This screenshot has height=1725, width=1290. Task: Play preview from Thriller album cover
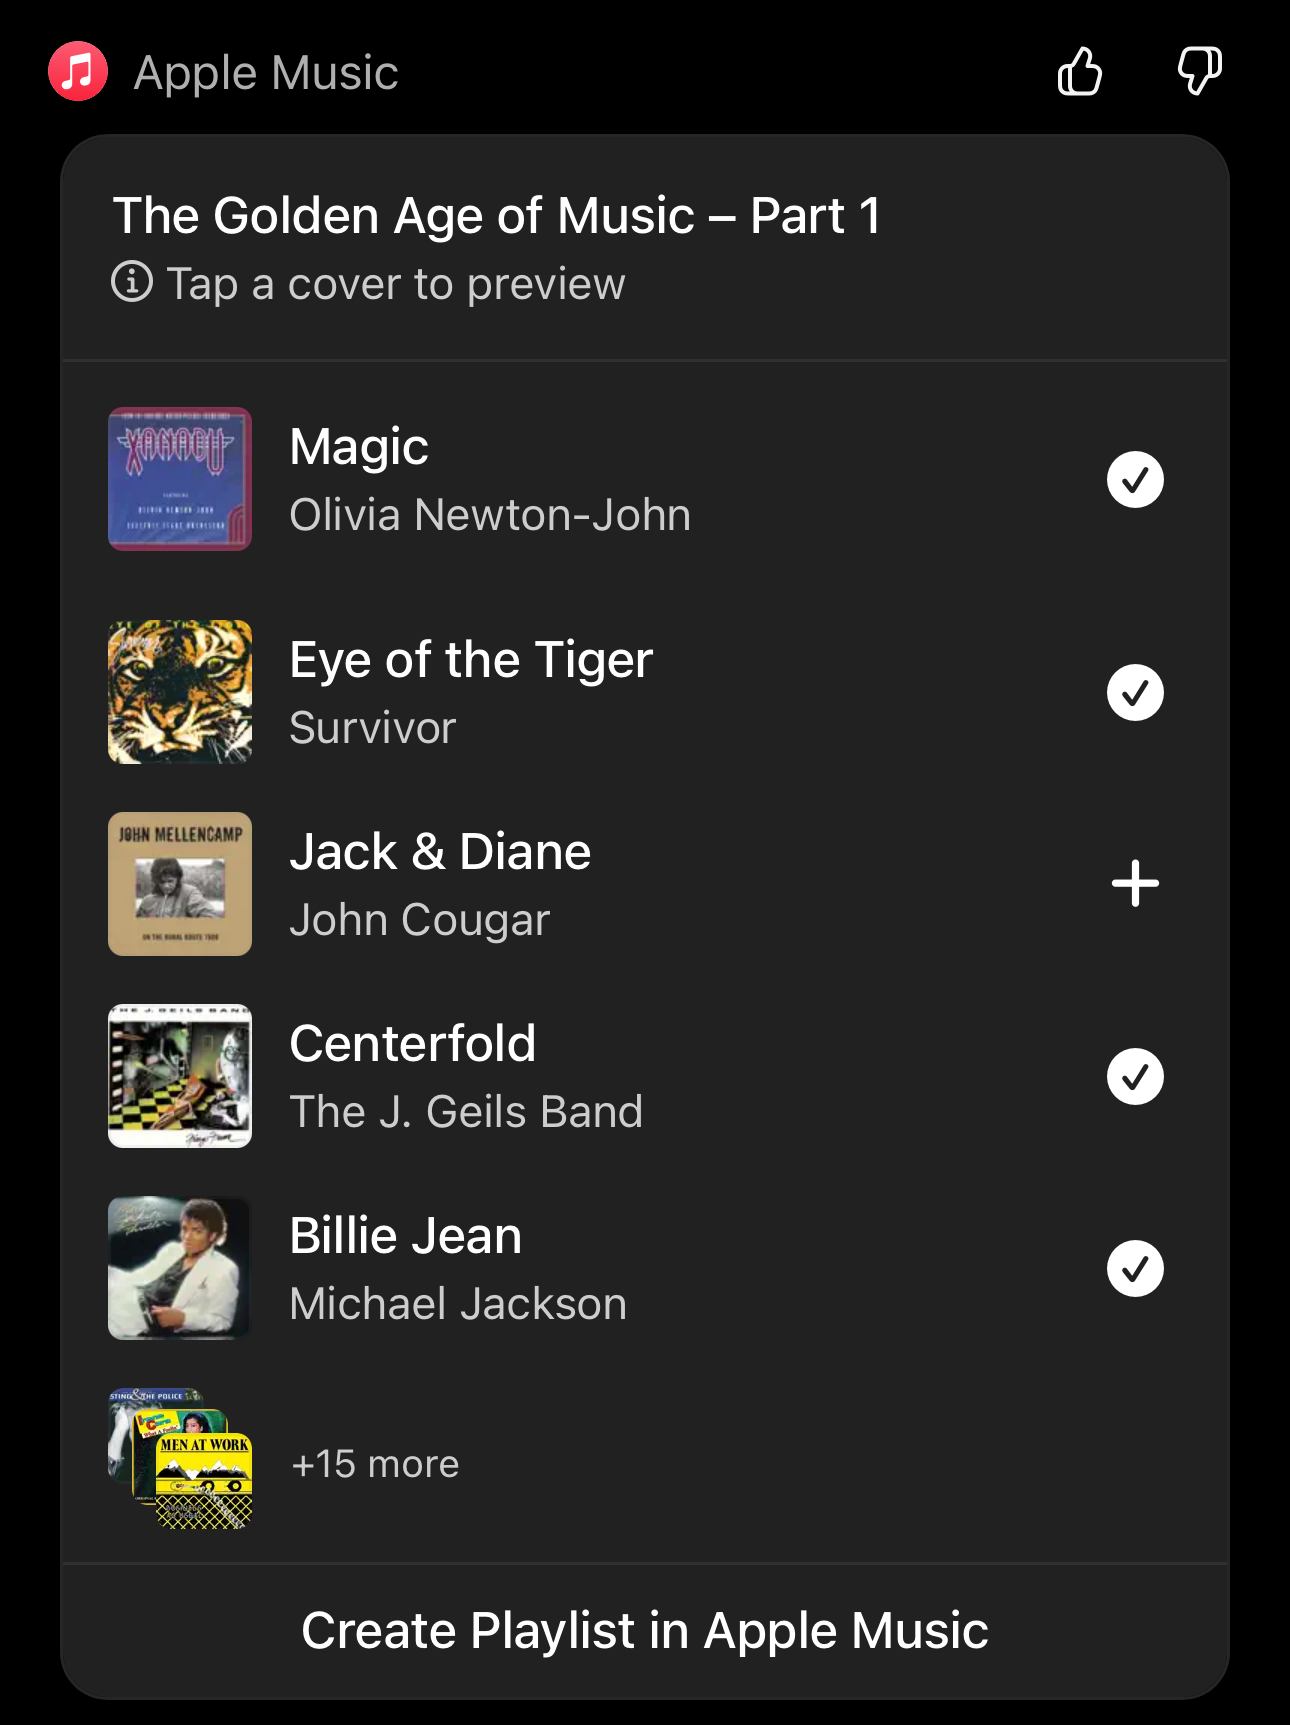tap(180, 1268)
